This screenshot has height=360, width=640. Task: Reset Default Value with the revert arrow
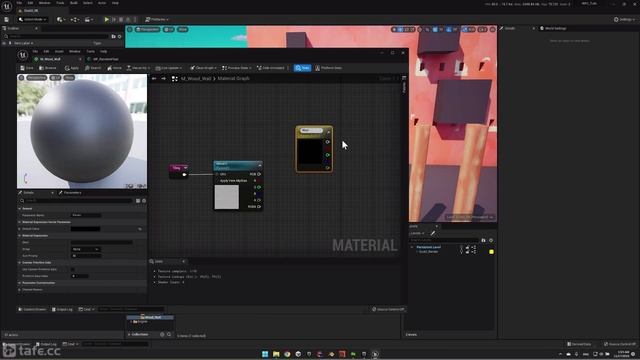pyautogui.click(x=140, y=229)
